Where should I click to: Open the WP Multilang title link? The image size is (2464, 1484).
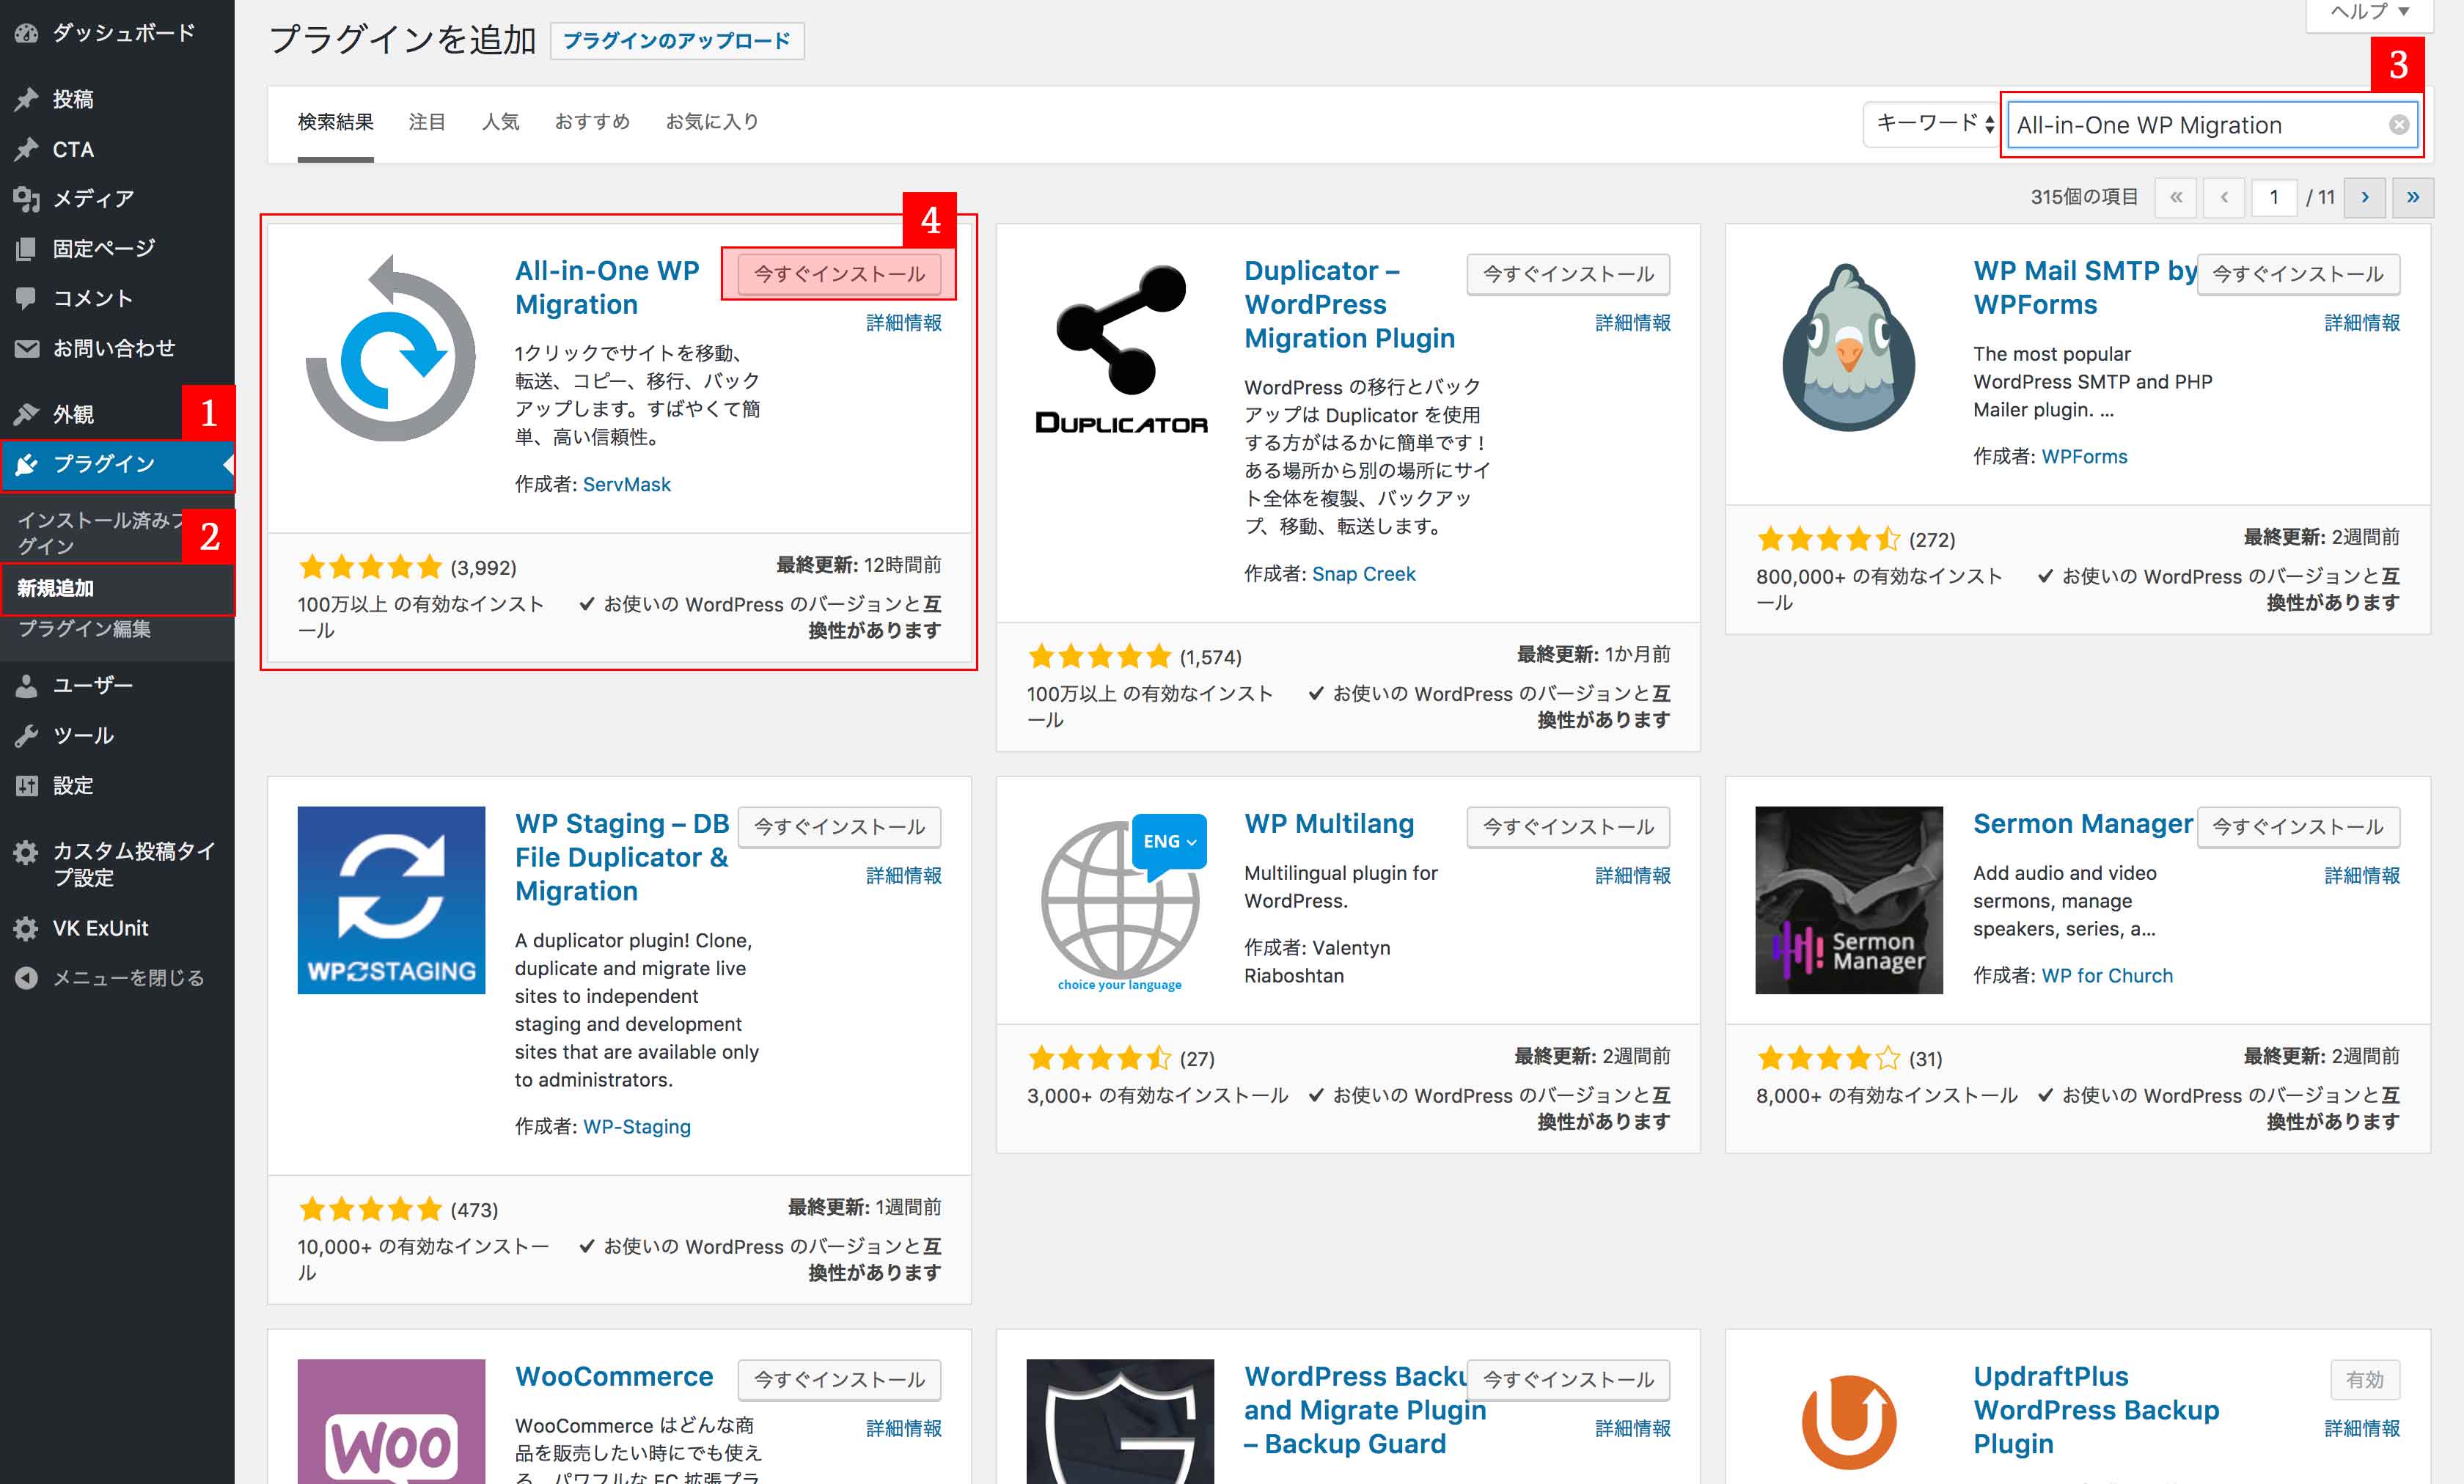[x=1329, y=824]
